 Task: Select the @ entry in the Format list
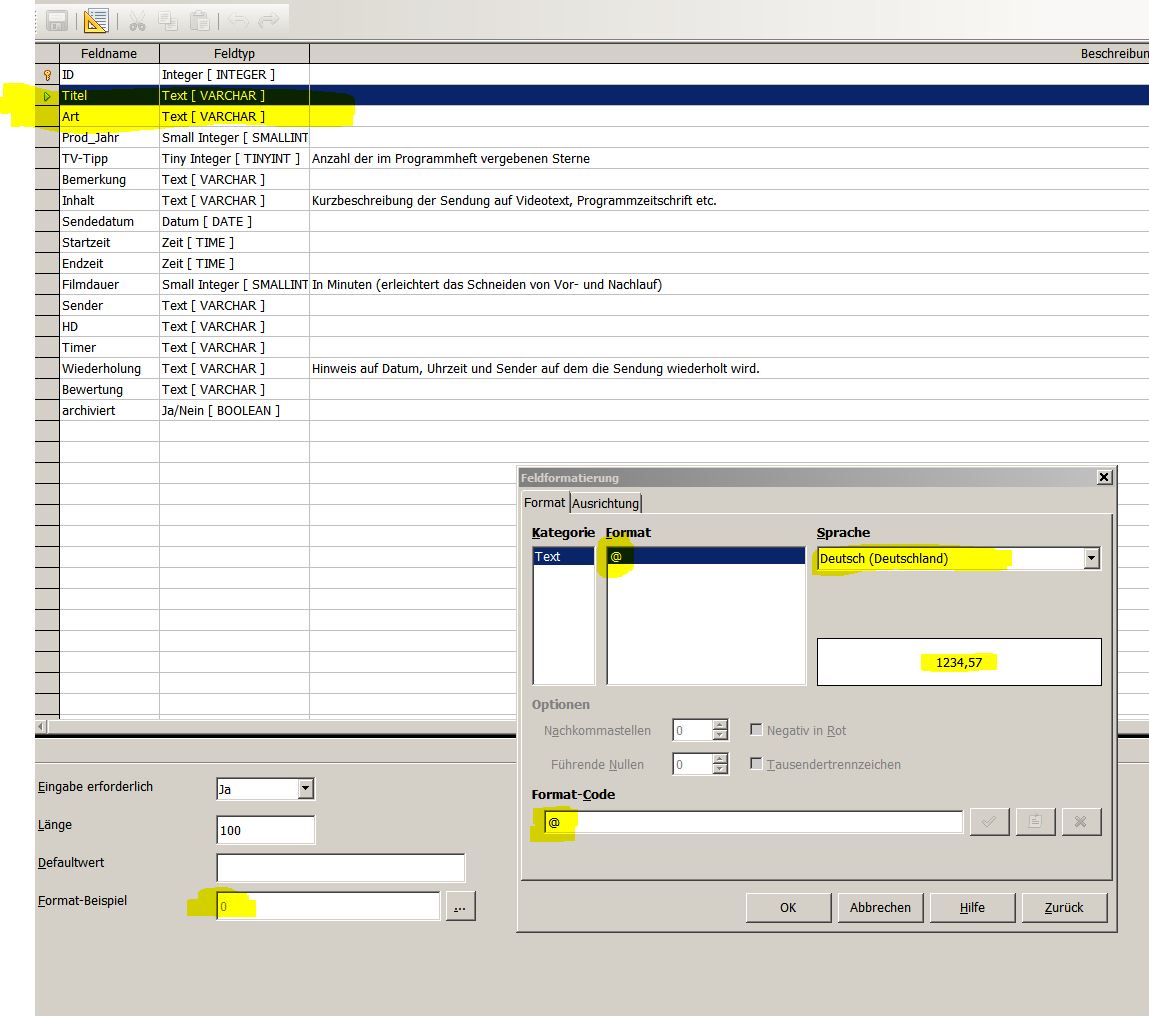(706, 556)
